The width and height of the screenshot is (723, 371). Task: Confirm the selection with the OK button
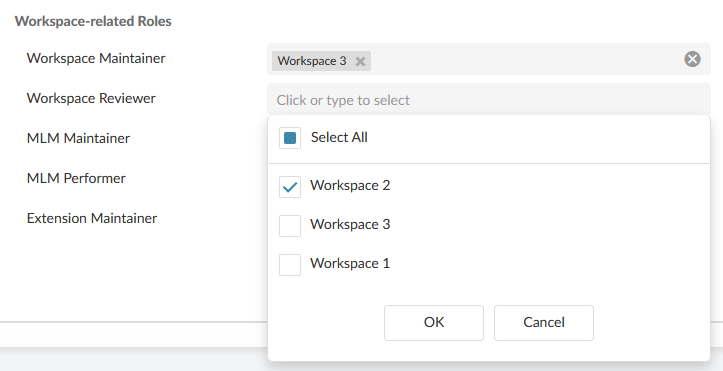(434, 323)
